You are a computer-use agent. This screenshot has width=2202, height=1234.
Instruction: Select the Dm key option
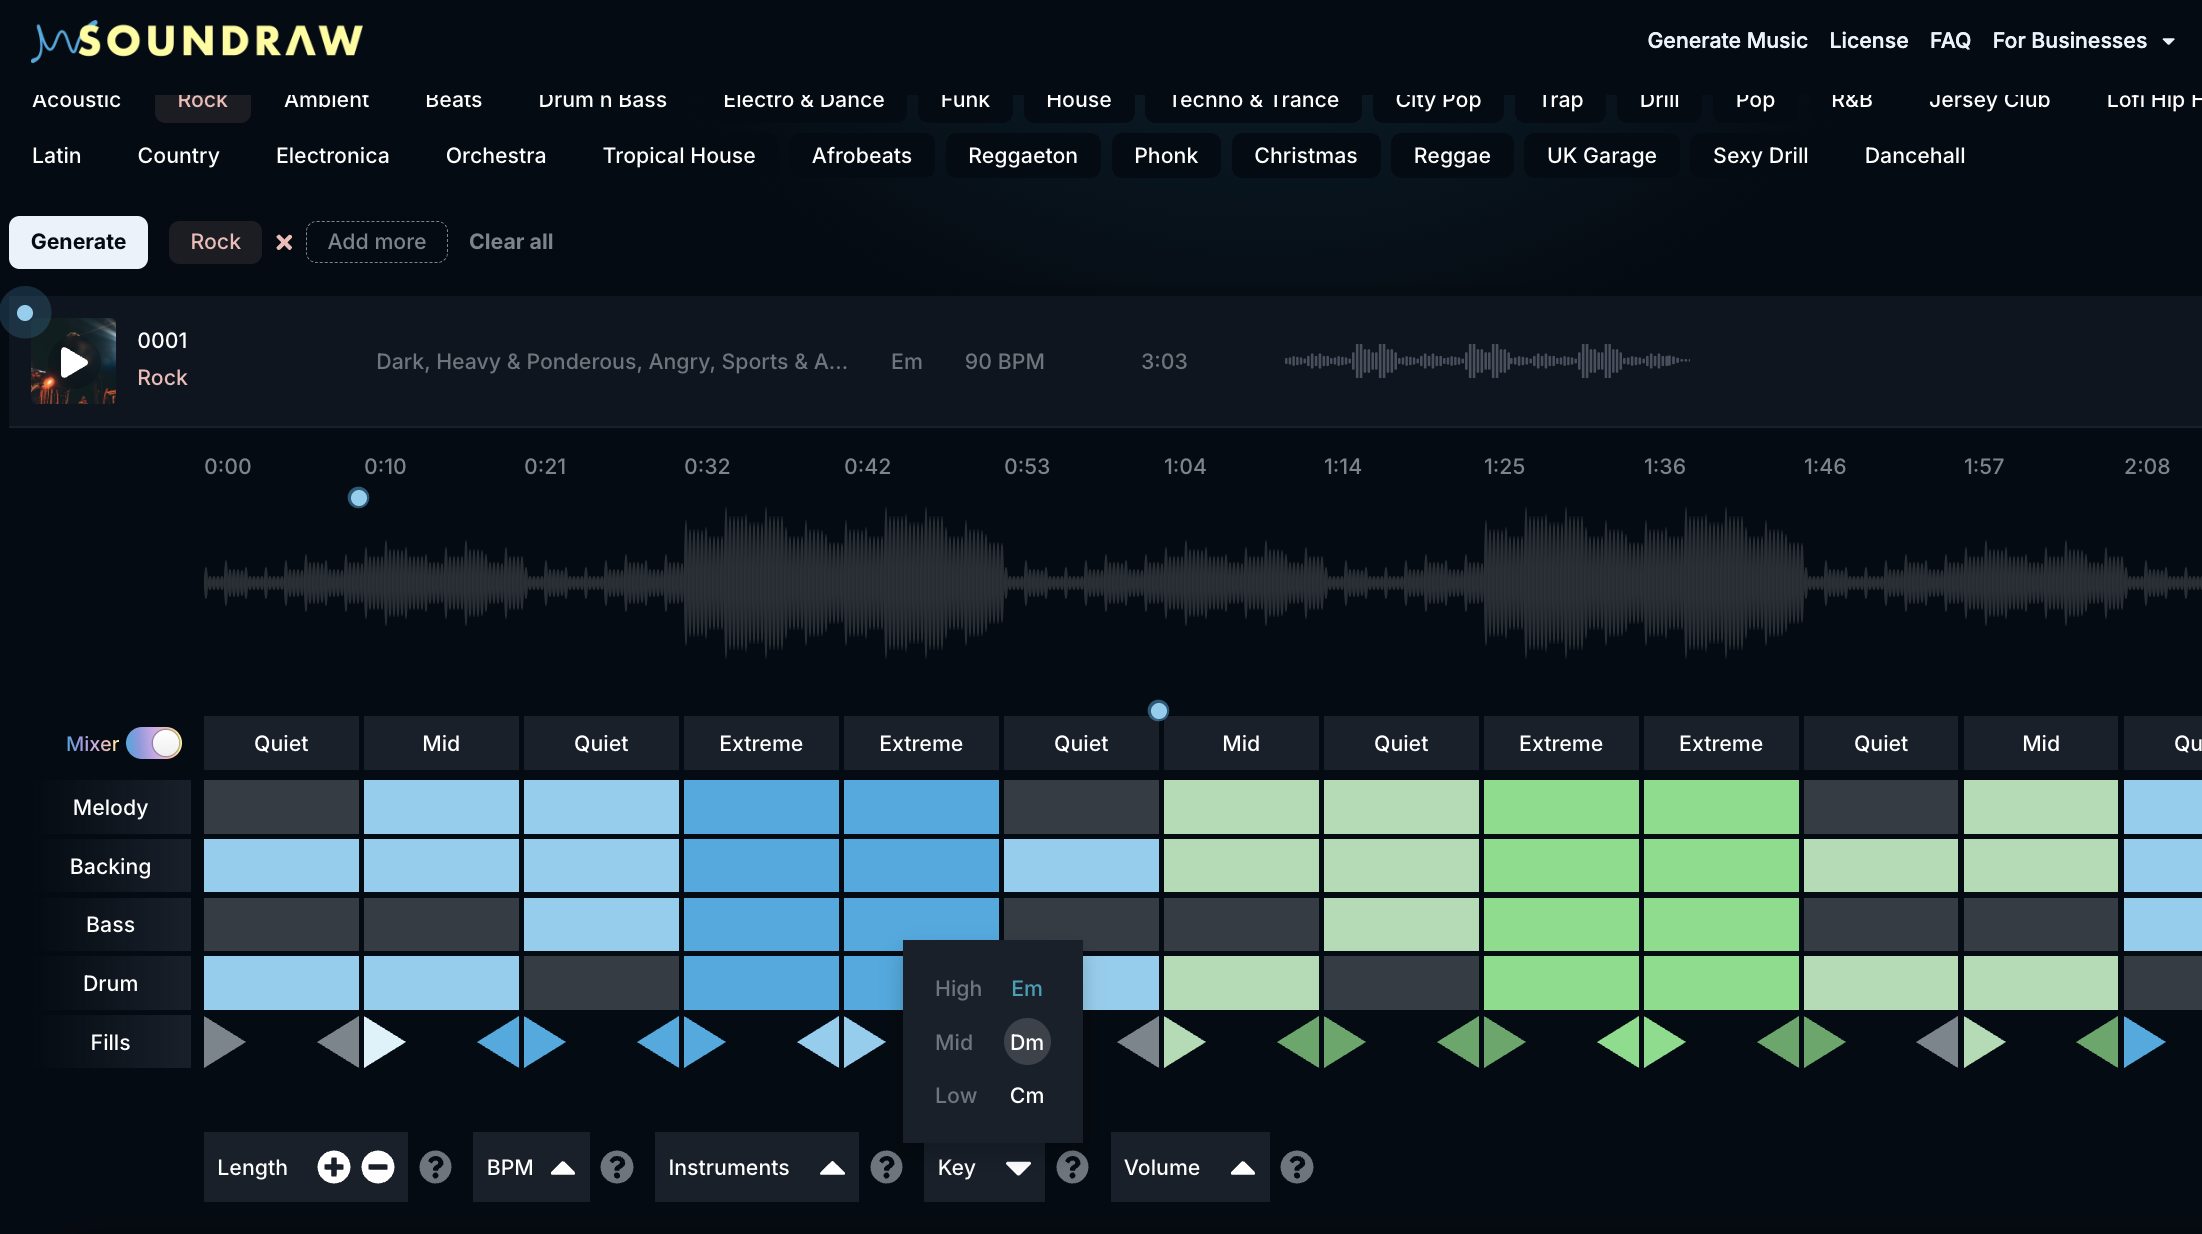coord(1026,1042)
